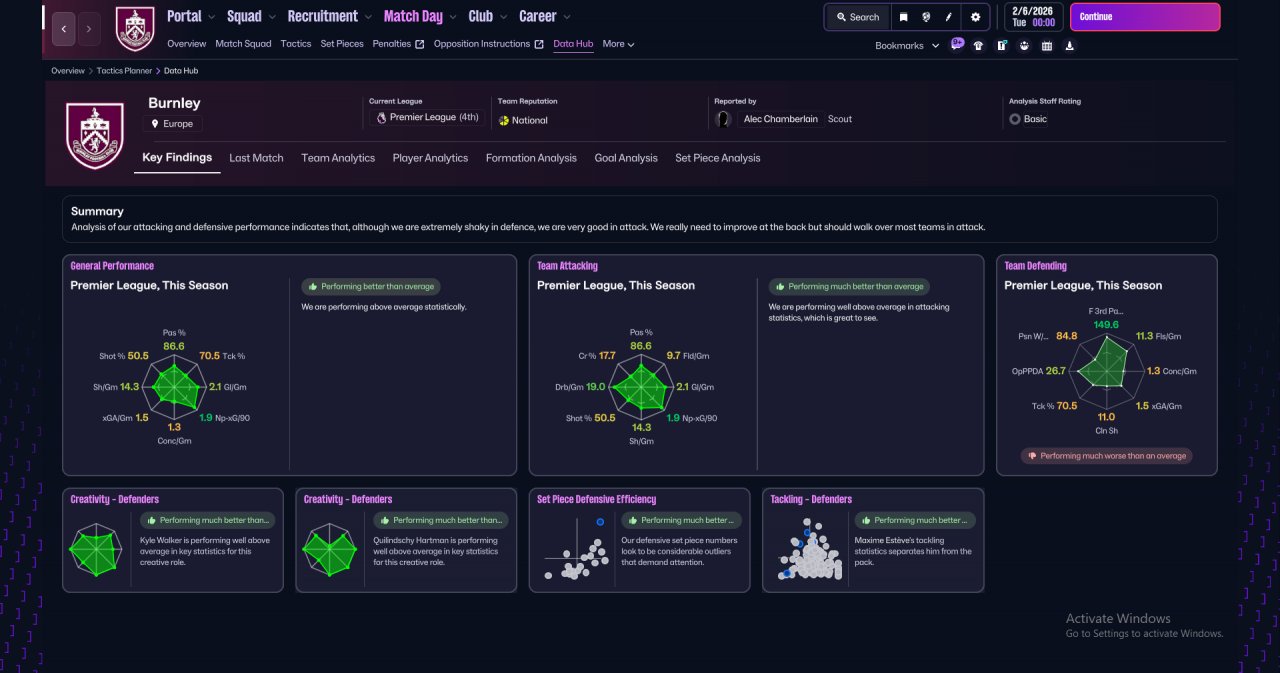This screenshot has height=673, width=1280.
Task: Expand the Bookmarks dropdown
Action: [907, 46]
